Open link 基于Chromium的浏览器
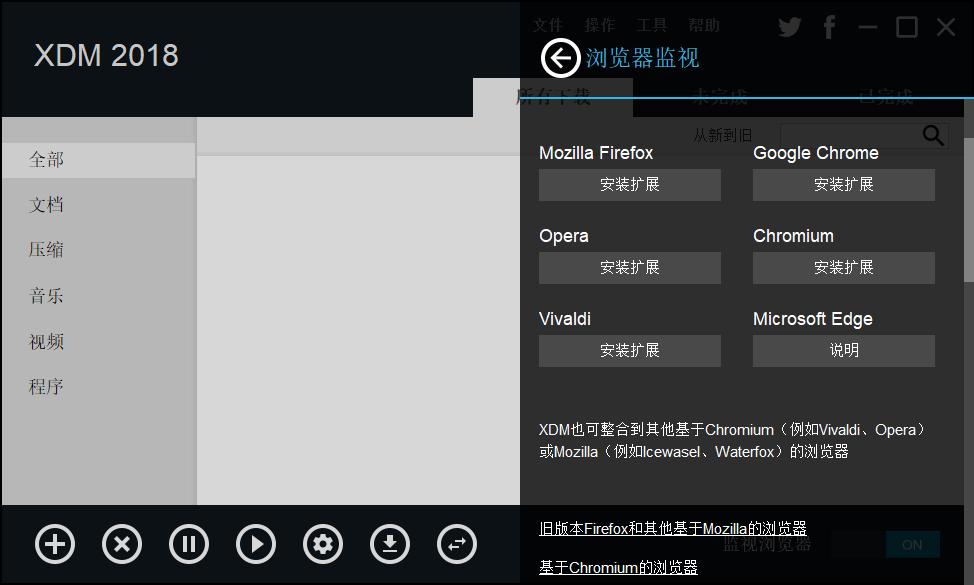974x585 pixels. [x=618, y=567]
